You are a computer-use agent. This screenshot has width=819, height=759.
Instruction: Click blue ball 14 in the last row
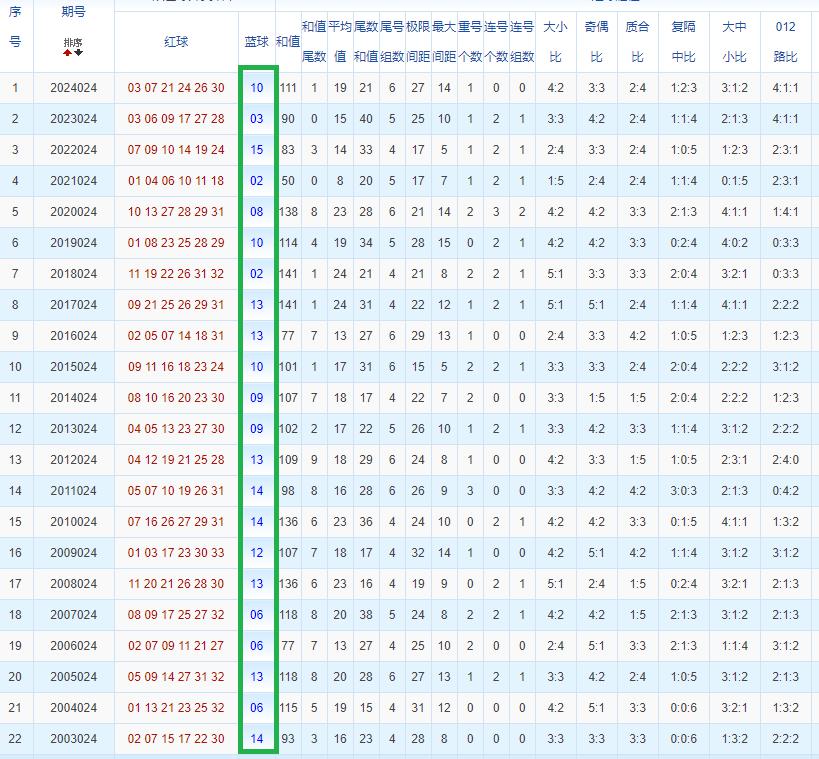257,739
